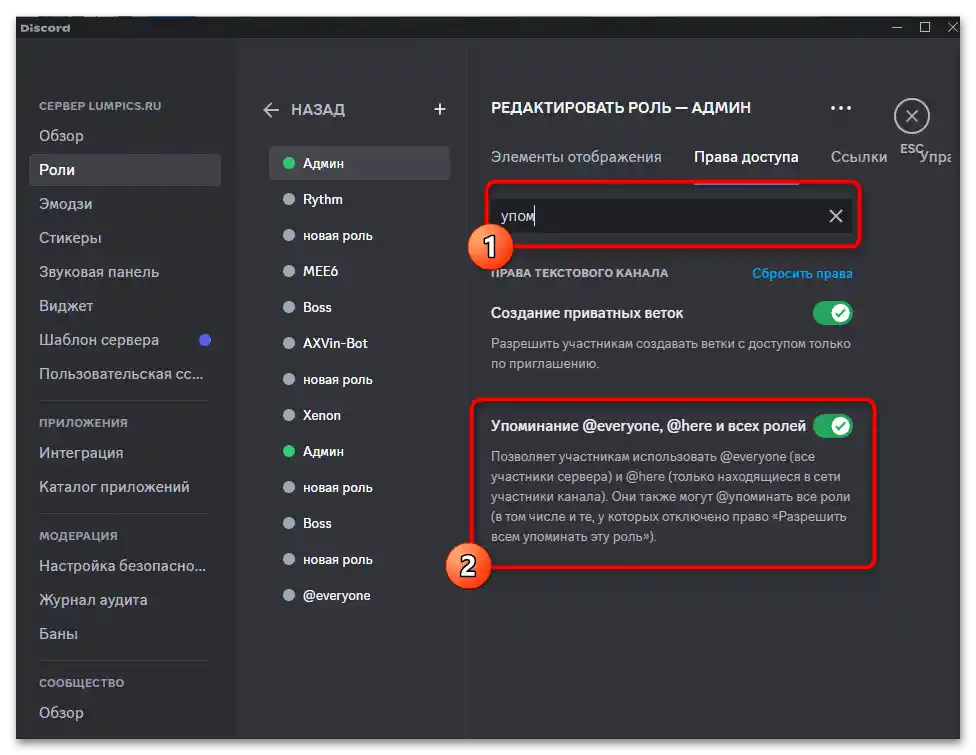This screenshot has height=755, width=976.
Task: Click the back arrow next to Назад
Action: (x=271, y=110)
